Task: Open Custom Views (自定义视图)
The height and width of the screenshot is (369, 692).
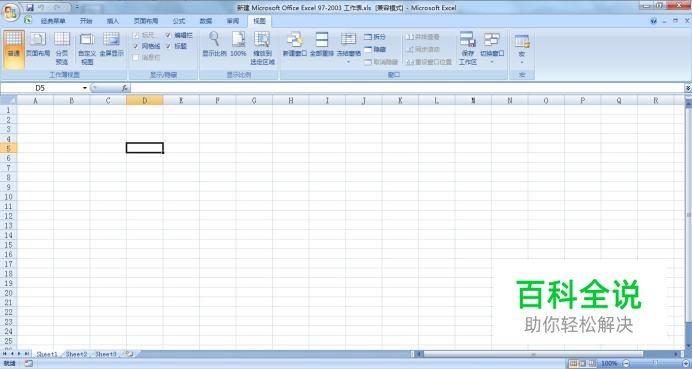Action: pyautogui.click(x=87, y=48)
